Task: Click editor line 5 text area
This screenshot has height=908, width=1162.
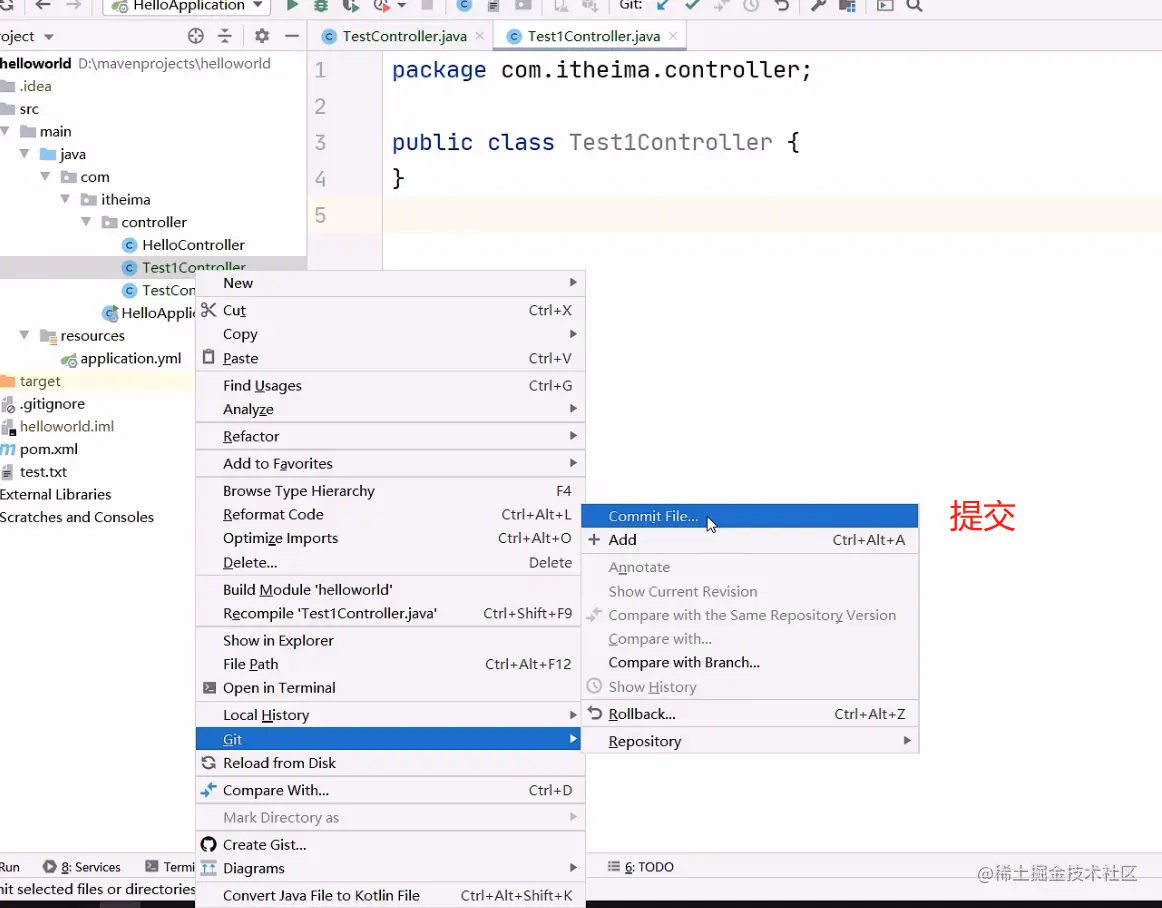Action: pos(772,215)
